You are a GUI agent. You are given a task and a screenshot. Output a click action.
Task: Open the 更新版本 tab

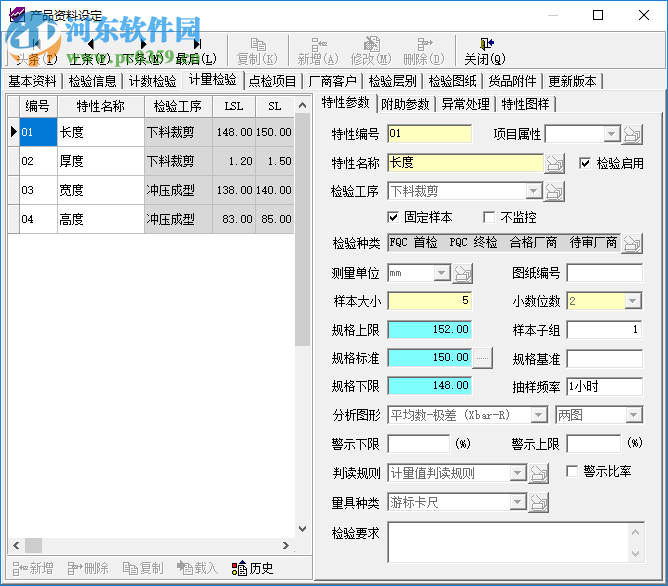coord(573,81)
